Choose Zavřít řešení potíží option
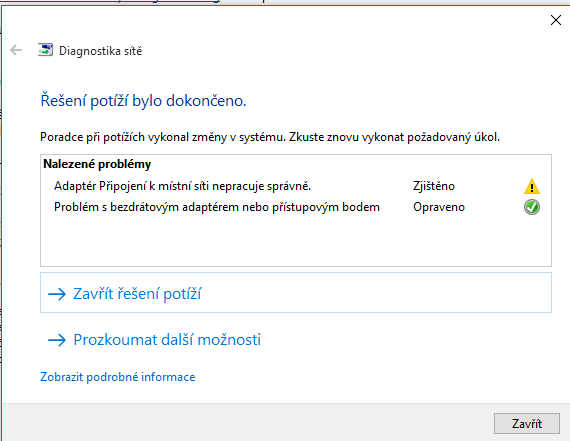 tap(296, 293)
